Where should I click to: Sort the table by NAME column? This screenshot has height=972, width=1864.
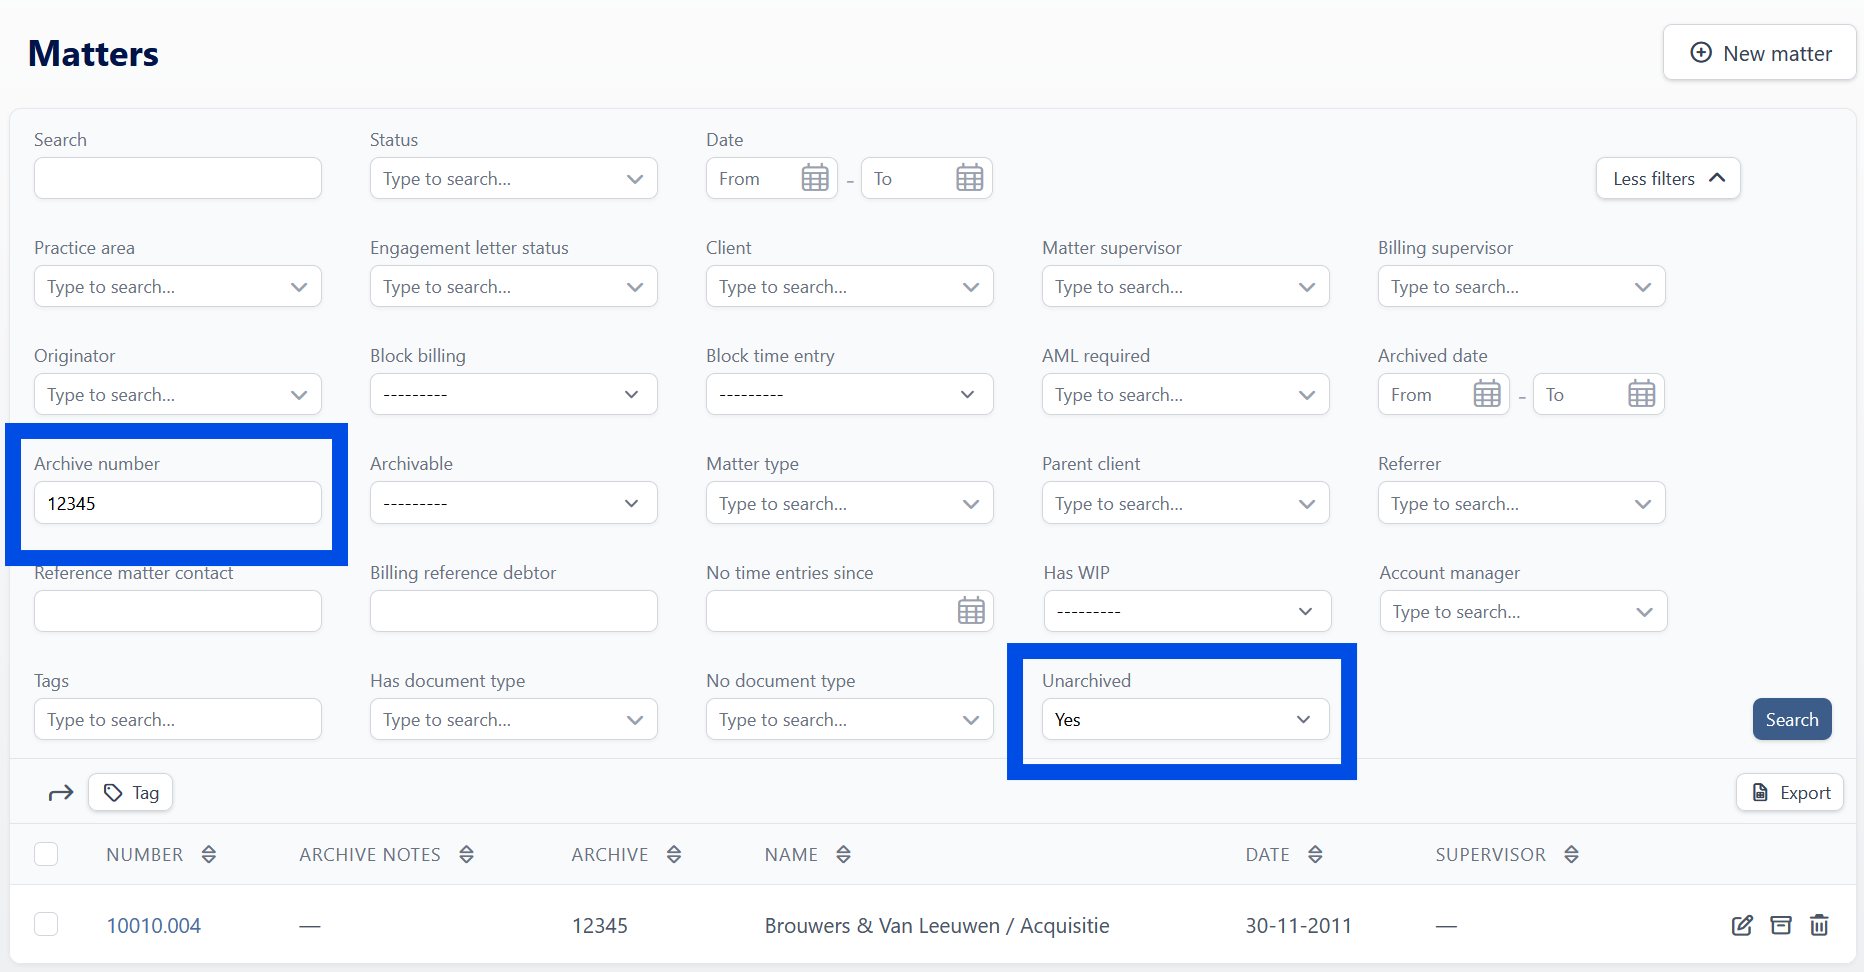(843, 854)
